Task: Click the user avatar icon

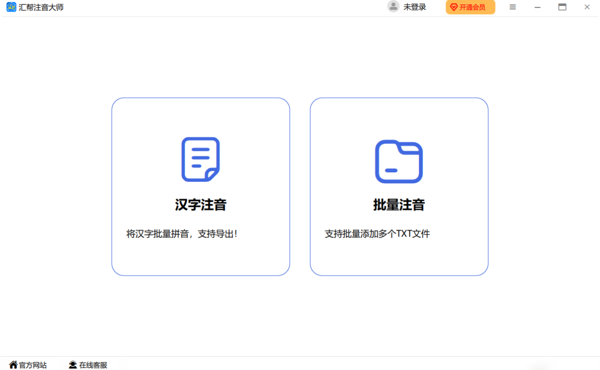Action: coord(393,7)
